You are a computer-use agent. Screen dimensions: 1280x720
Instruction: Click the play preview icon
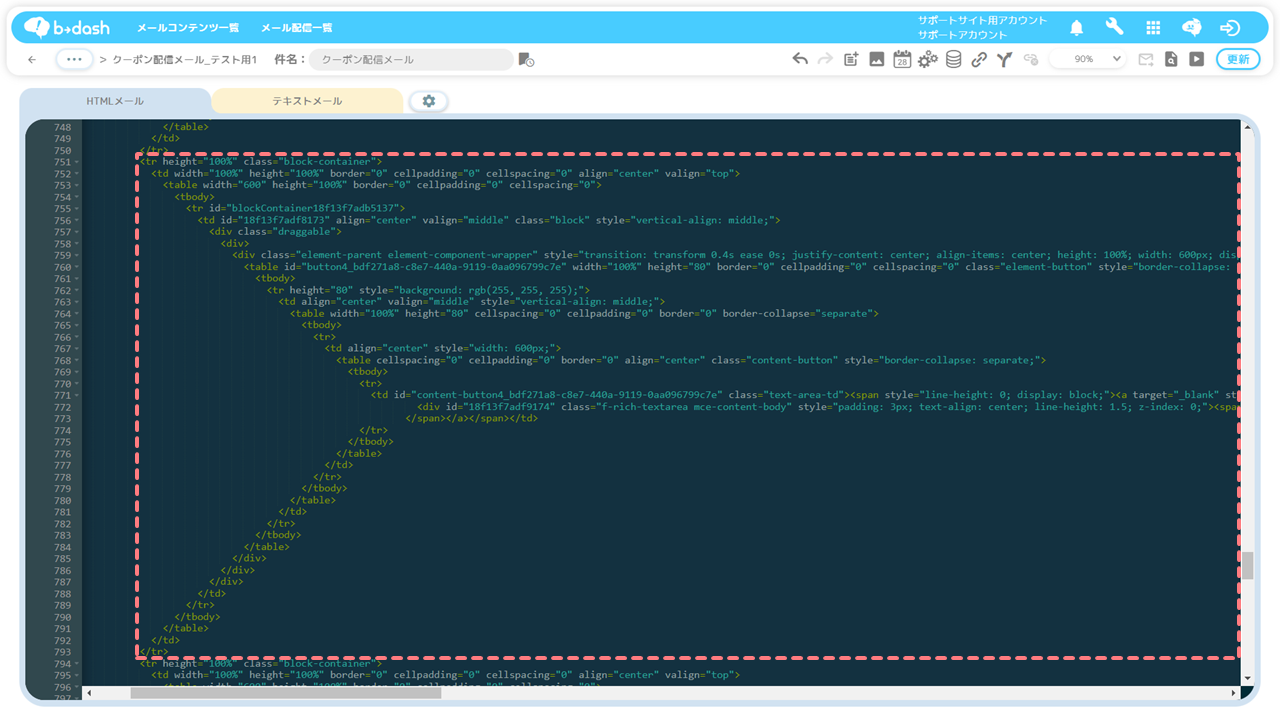point(1196,59)
